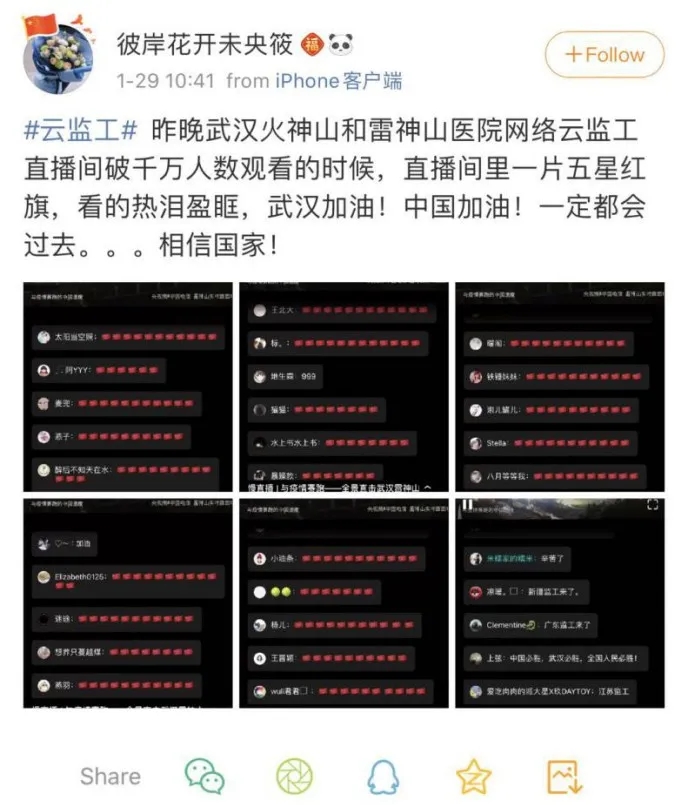View the bottom-middle screenshot with green dots
The height and width of the screenshot is (805, 688).
coord(344,603)
